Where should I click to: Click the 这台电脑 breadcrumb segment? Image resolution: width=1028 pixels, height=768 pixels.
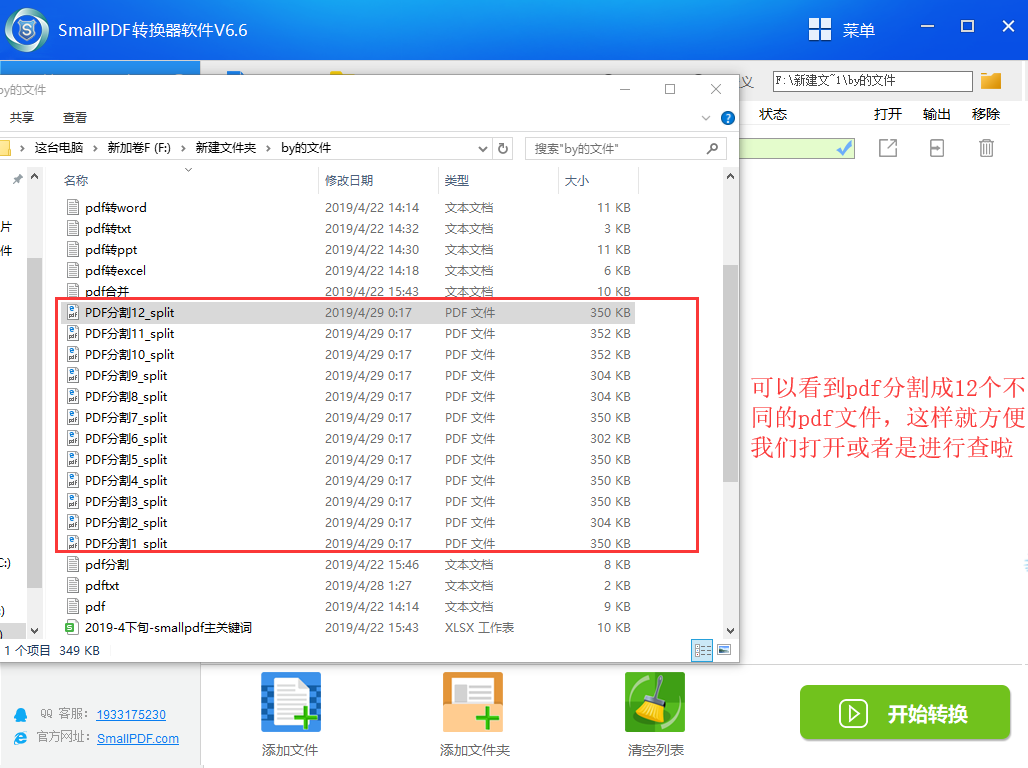click(x=59, y=148)
